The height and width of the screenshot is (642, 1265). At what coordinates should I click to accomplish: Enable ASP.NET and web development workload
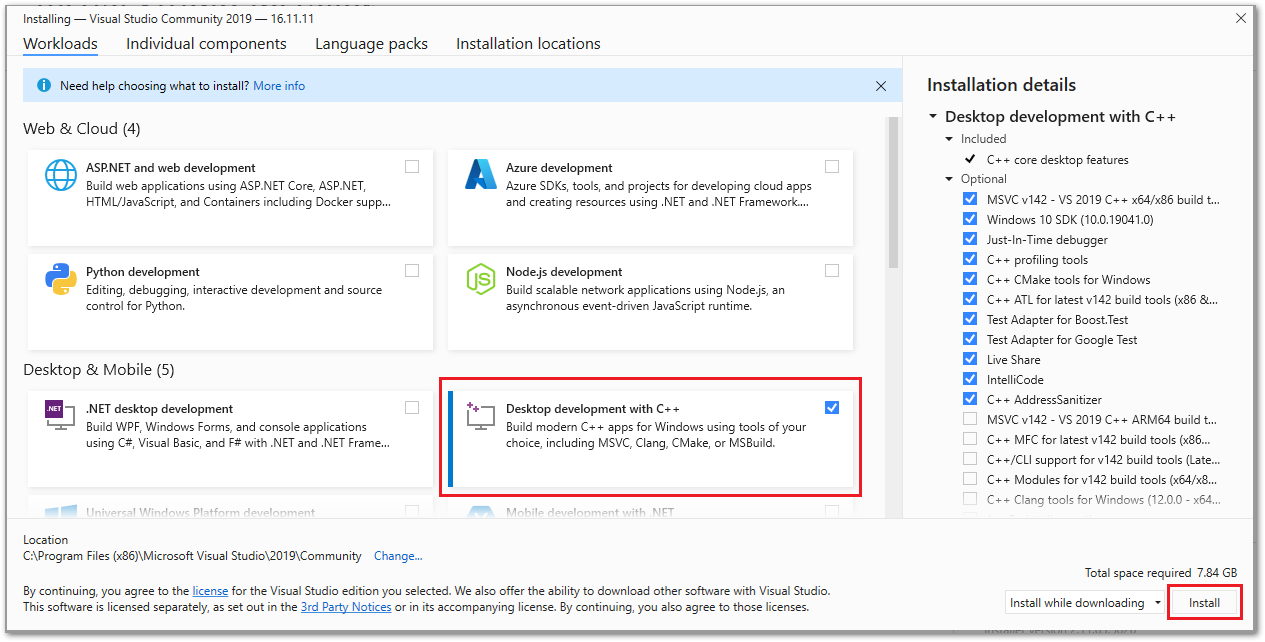point(412,167)
